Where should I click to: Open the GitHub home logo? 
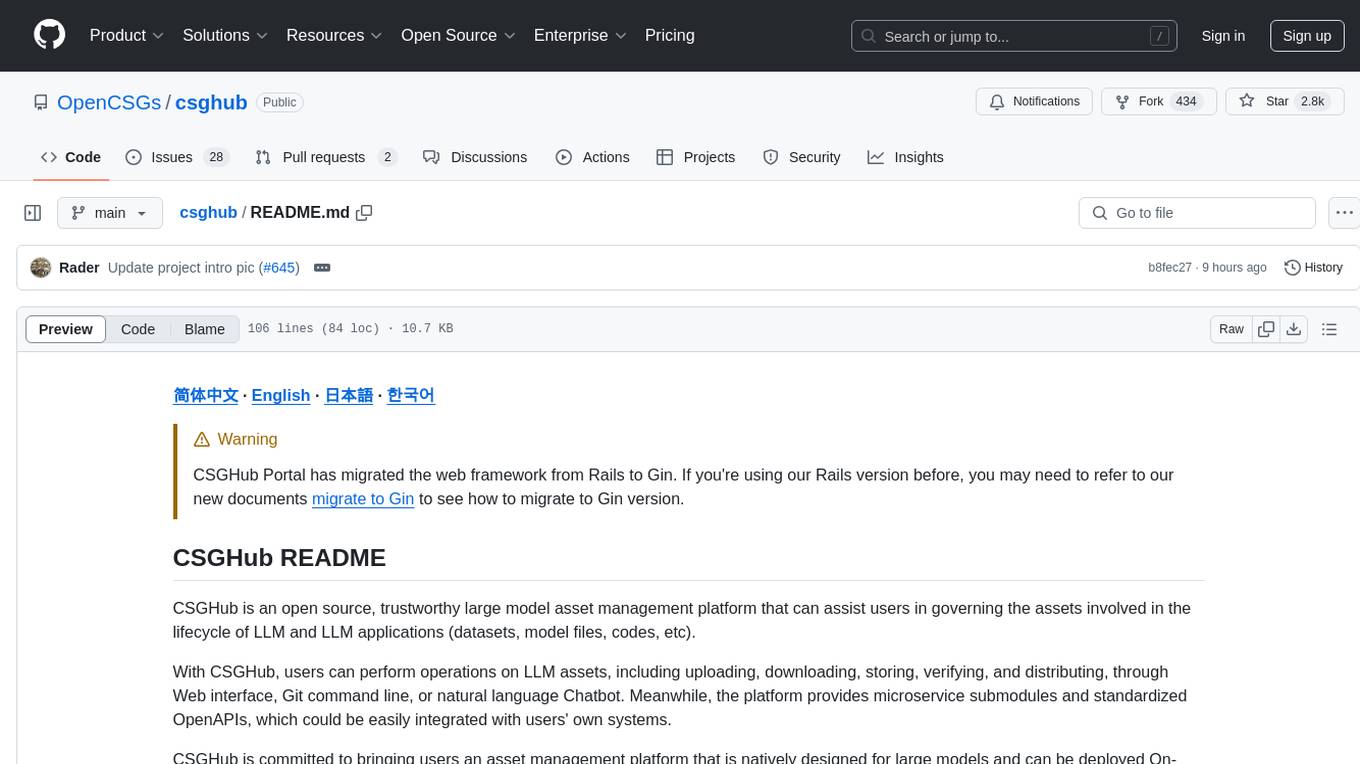[x=49, y=35]
